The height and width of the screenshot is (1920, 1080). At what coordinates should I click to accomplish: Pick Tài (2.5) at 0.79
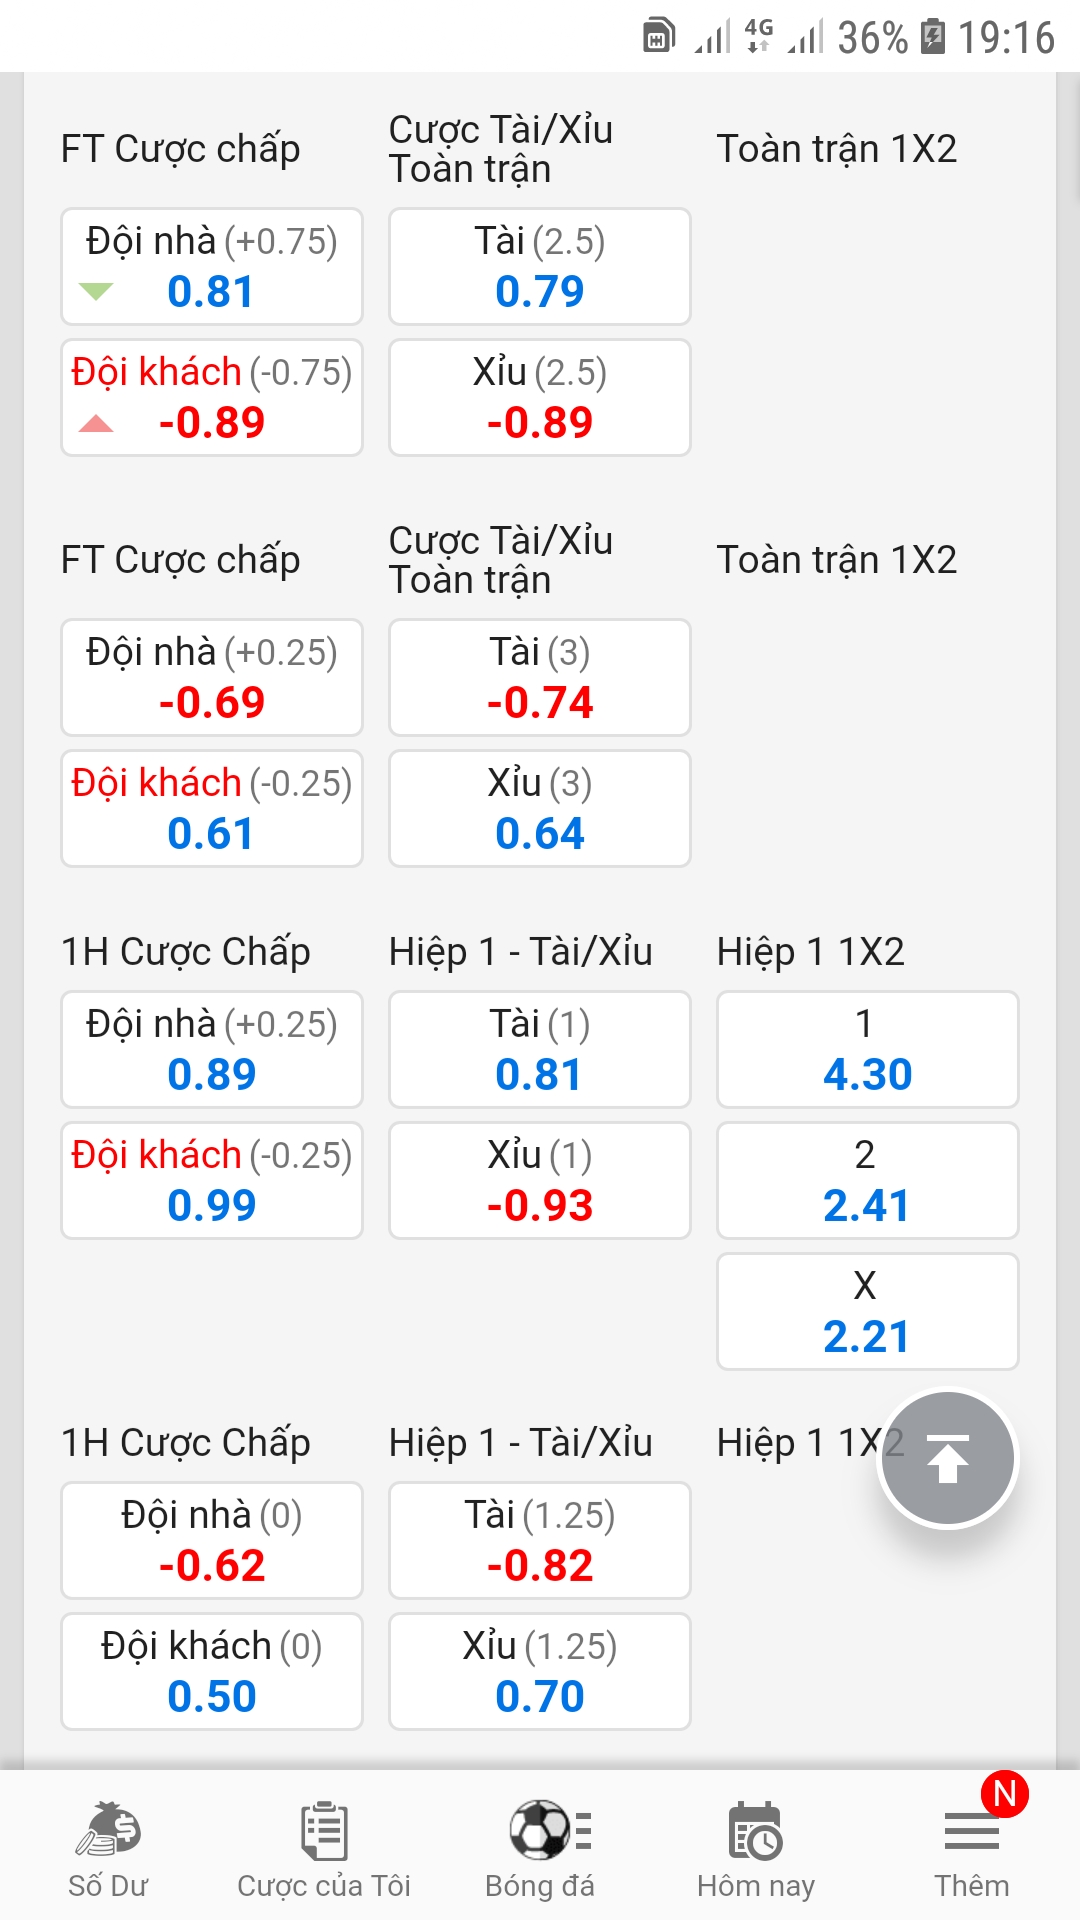540,267
